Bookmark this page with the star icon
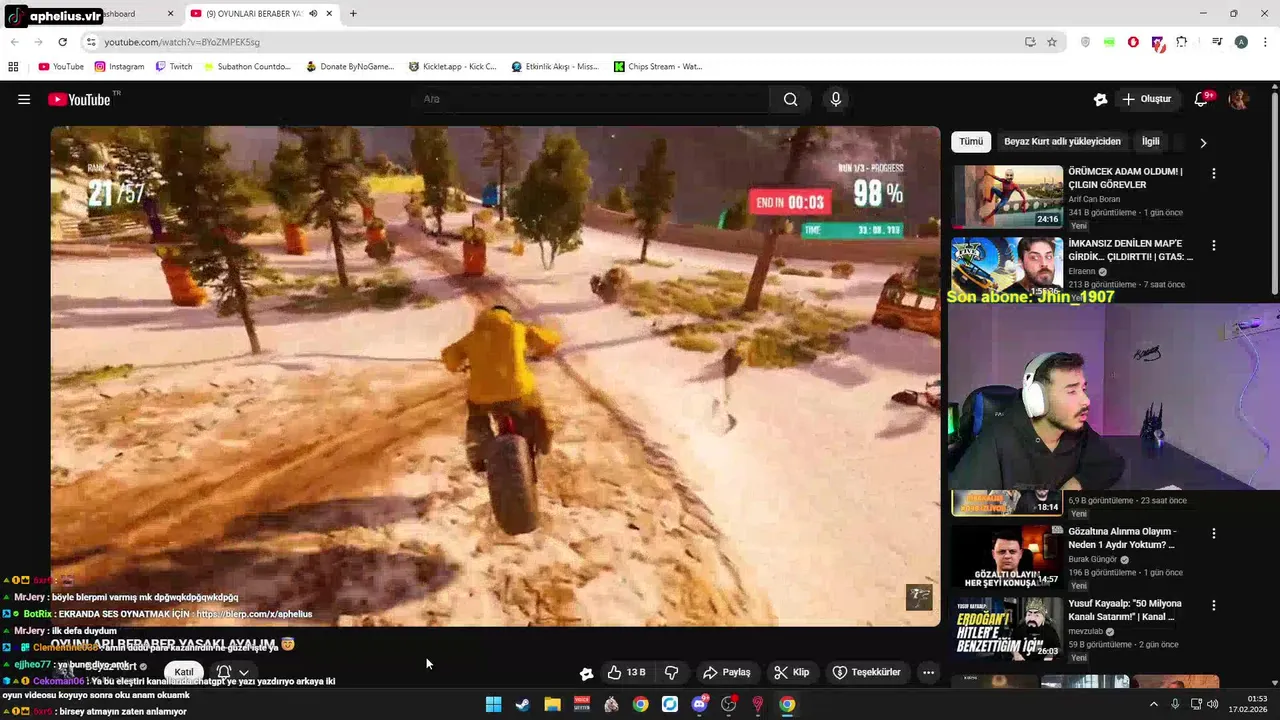1280x720 pixels. tap(1052, 42)
